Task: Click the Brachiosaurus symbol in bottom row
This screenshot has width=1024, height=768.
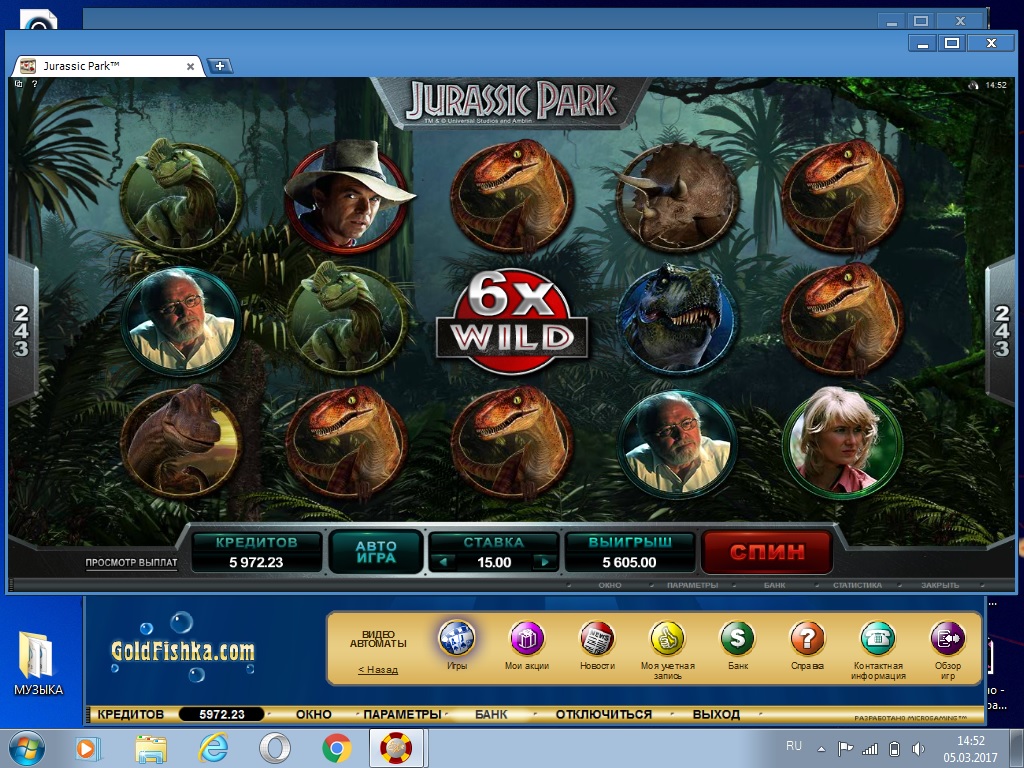Action: coord(180,440)
